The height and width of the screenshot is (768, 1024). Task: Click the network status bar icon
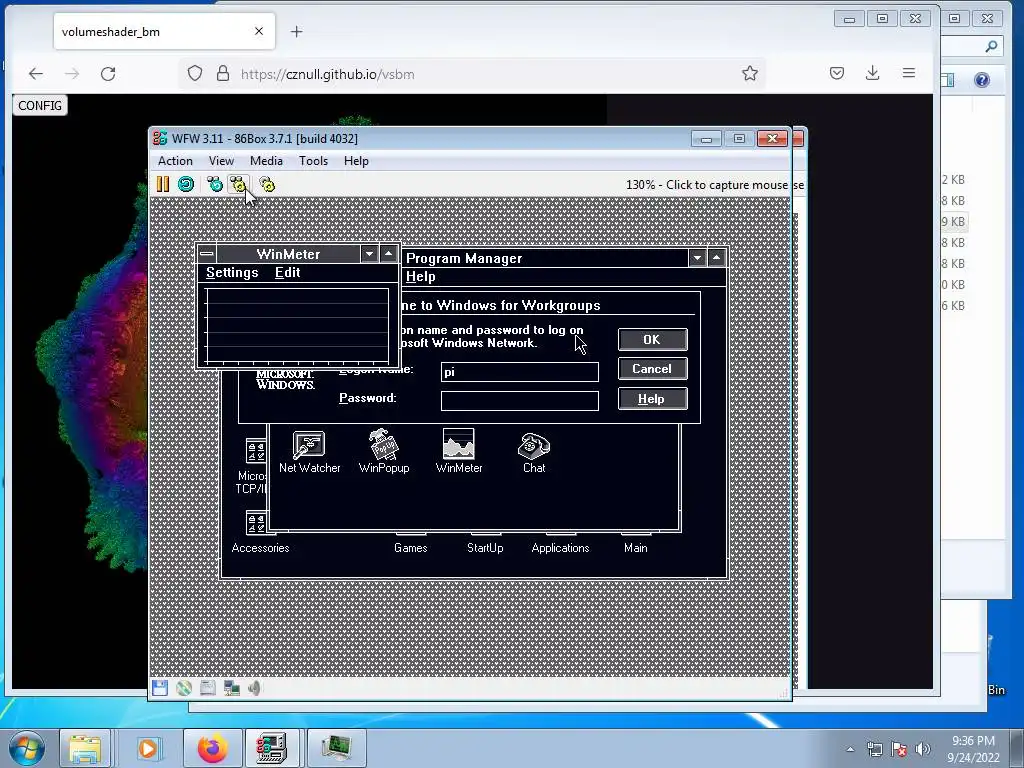pos(231,688)
